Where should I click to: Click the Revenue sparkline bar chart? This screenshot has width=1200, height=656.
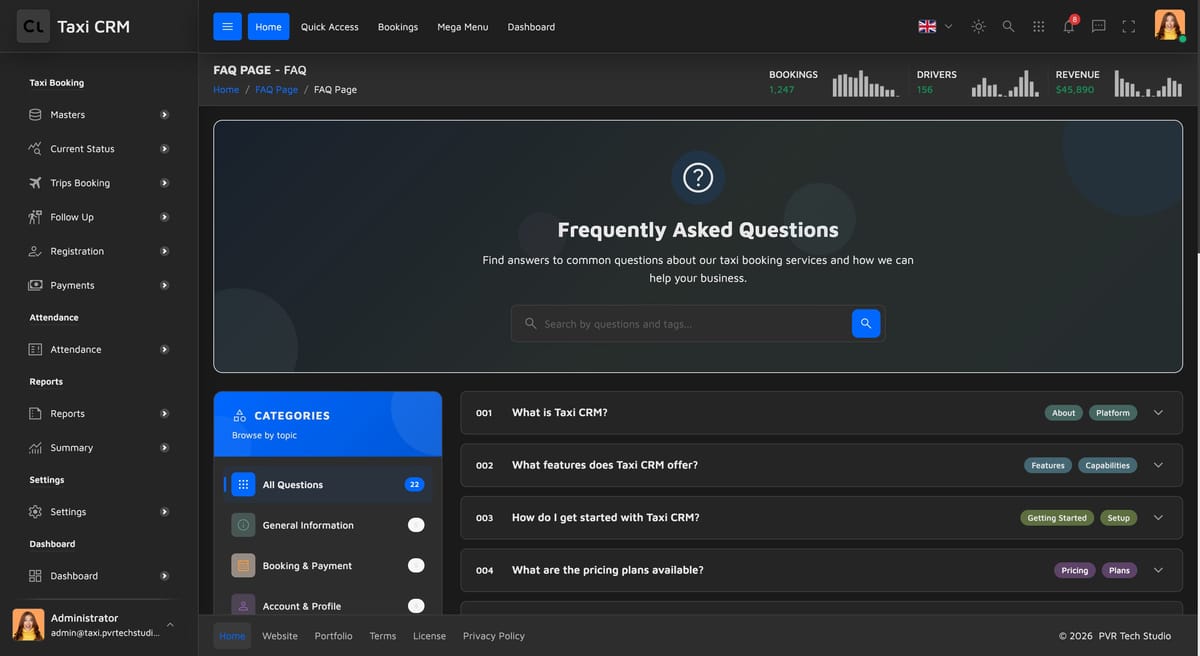coord(1149,84)
